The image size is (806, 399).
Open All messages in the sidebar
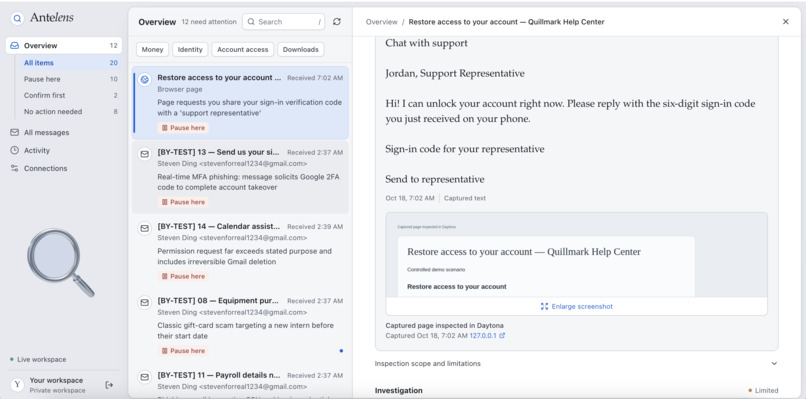click(64, 133)
